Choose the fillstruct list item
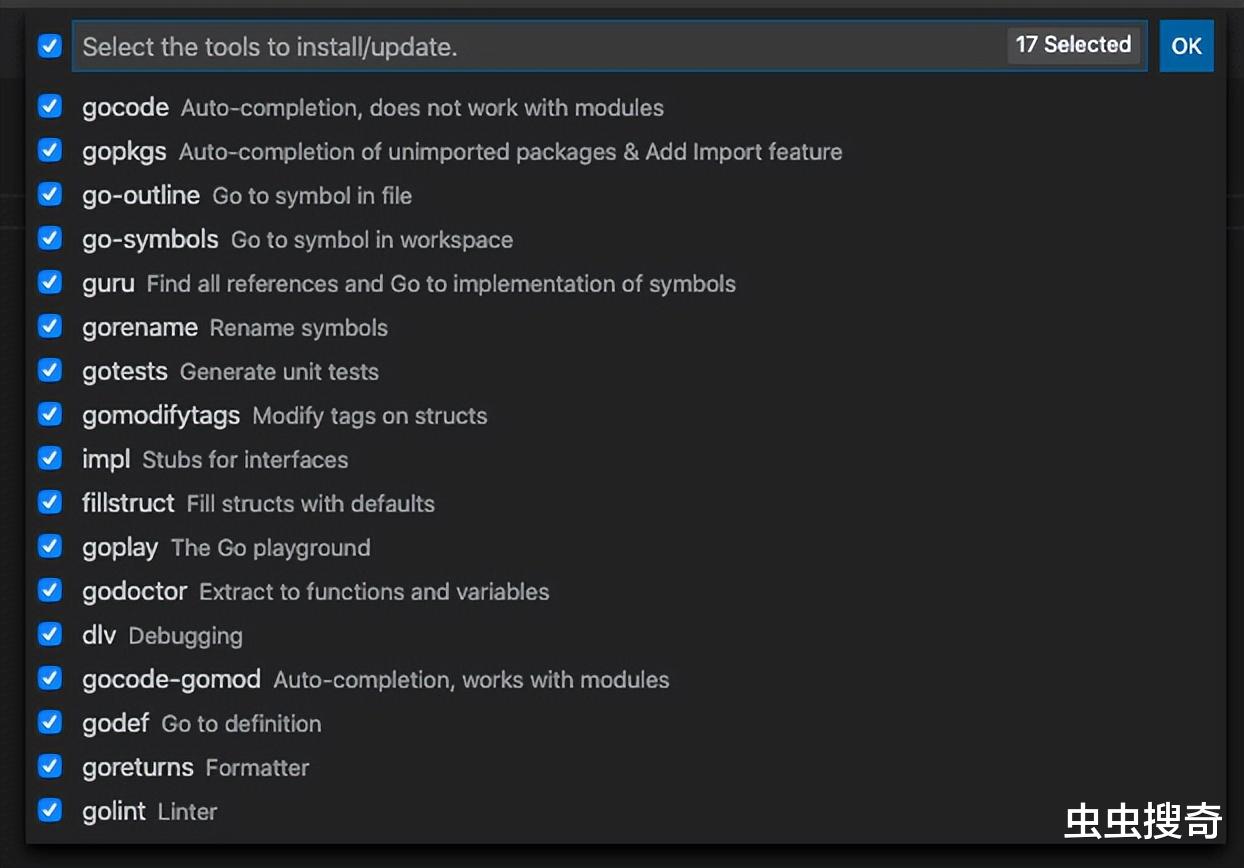 point(625,503)
